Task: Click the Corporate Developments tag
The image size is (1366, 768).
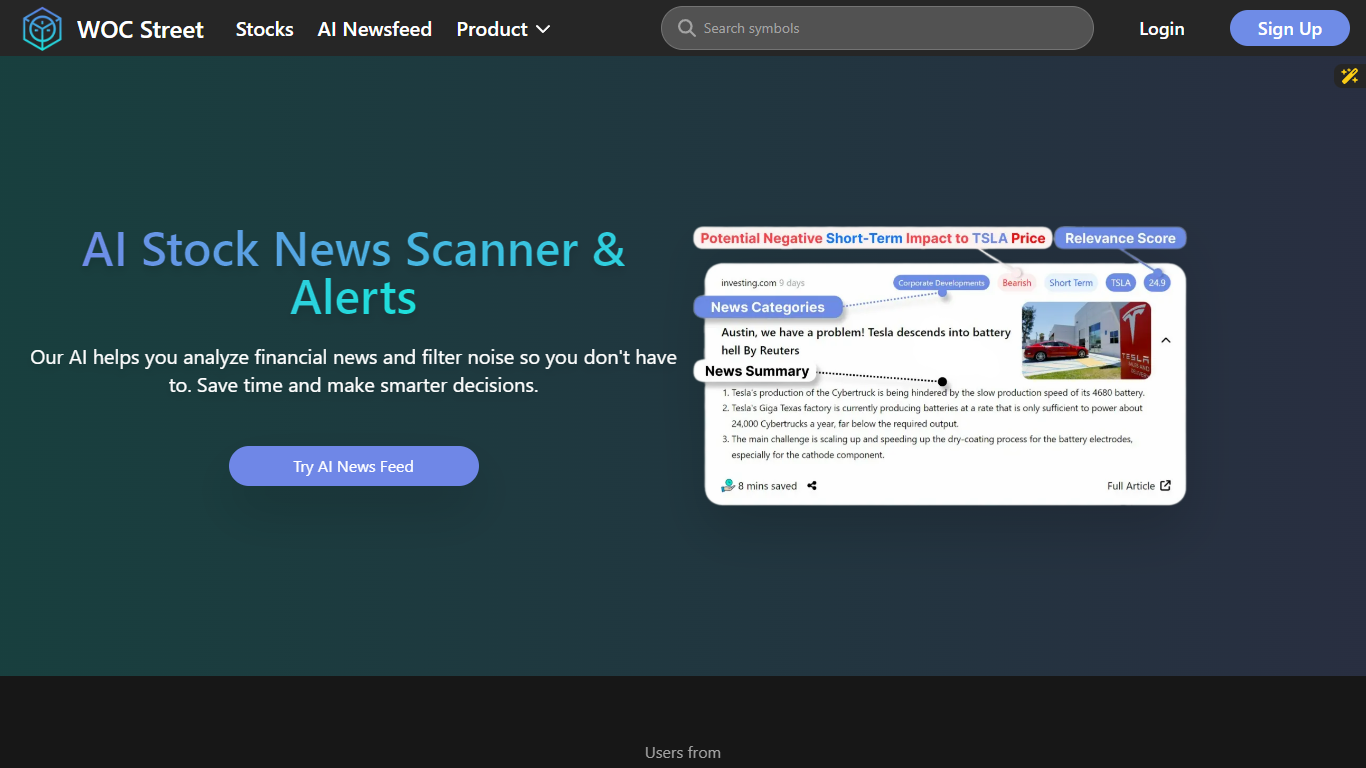Action: 941,283
